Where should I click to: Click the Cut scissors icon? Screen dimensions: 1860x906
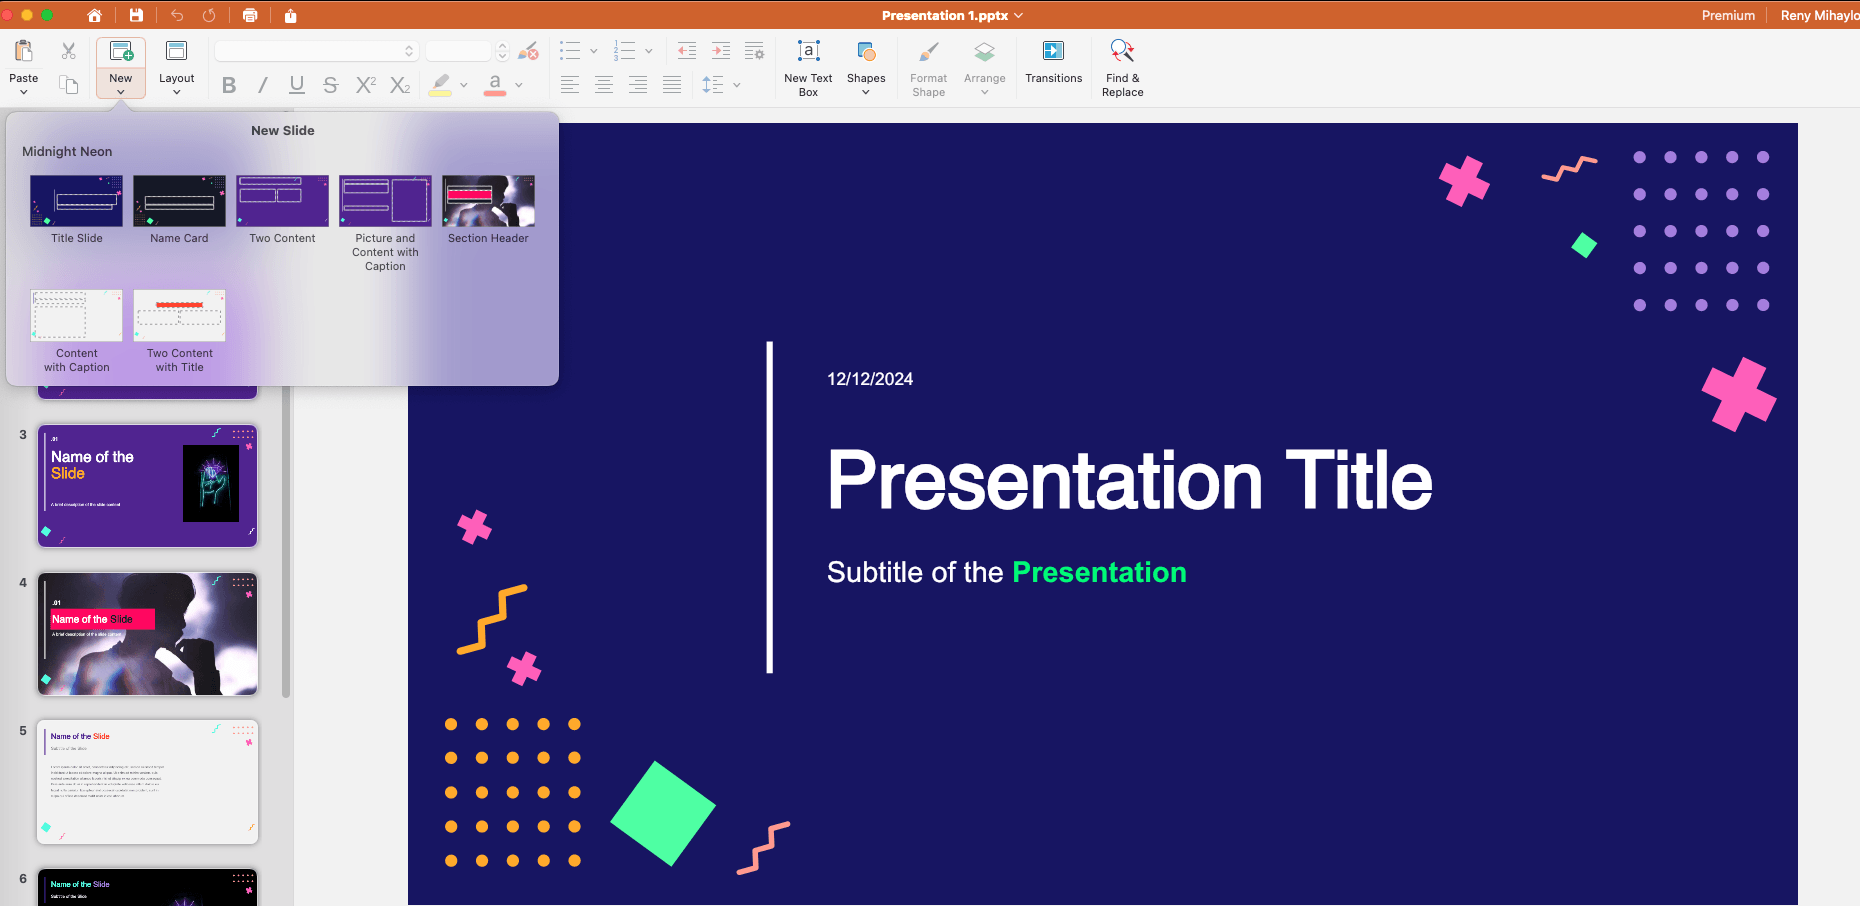[x=68, y=51]
